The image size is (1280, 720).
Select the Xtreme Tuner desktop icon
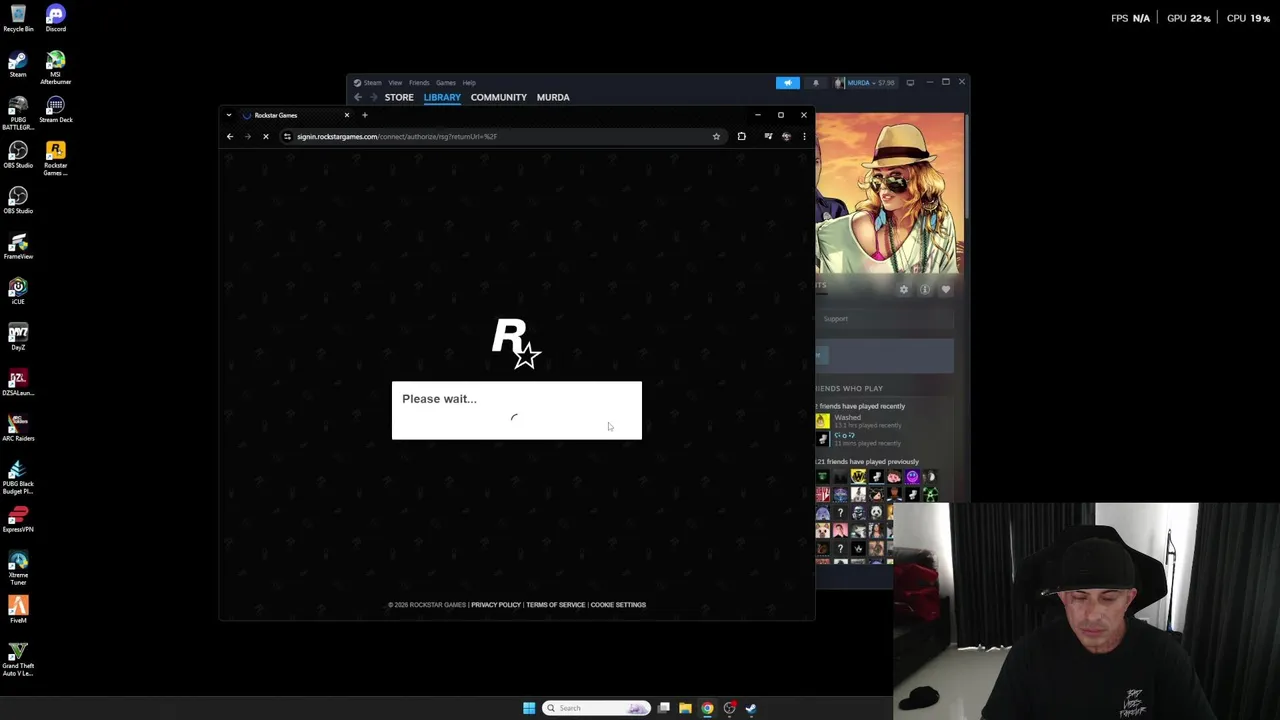[18, 568]
